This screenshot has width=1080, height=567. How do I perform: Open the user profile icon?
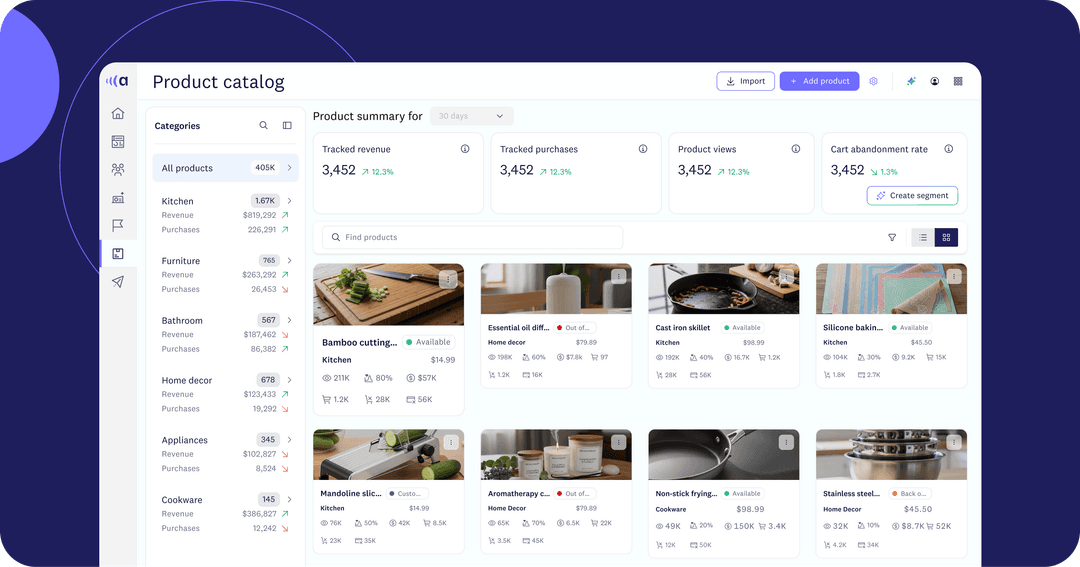[x=935, y=81]
